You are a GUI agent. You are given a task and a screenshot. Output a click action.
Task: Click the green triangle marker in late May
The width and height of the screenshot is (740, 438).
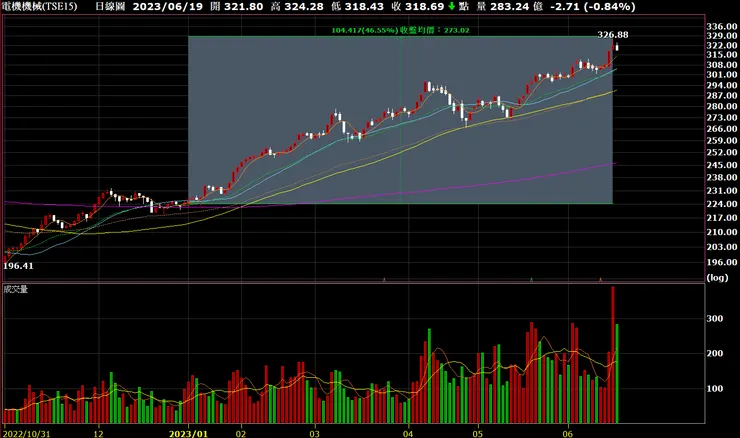click(531, 279)
